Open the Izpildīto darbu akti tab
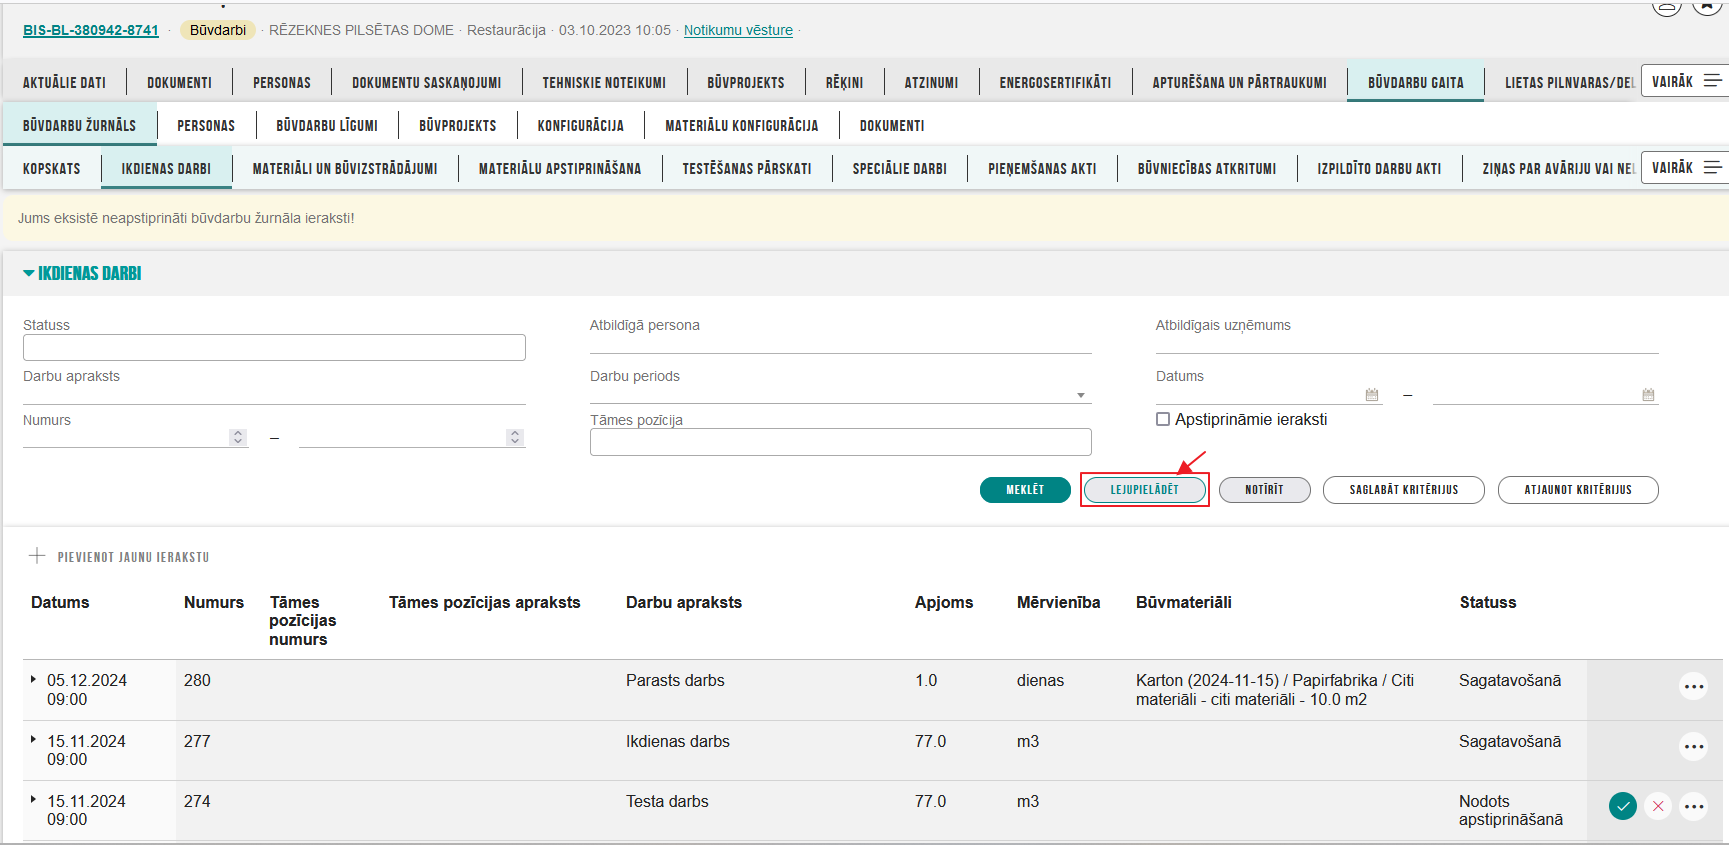The width and height of the screenshot is (1729, 845). pyautogui.click(x=1379, y=168)
